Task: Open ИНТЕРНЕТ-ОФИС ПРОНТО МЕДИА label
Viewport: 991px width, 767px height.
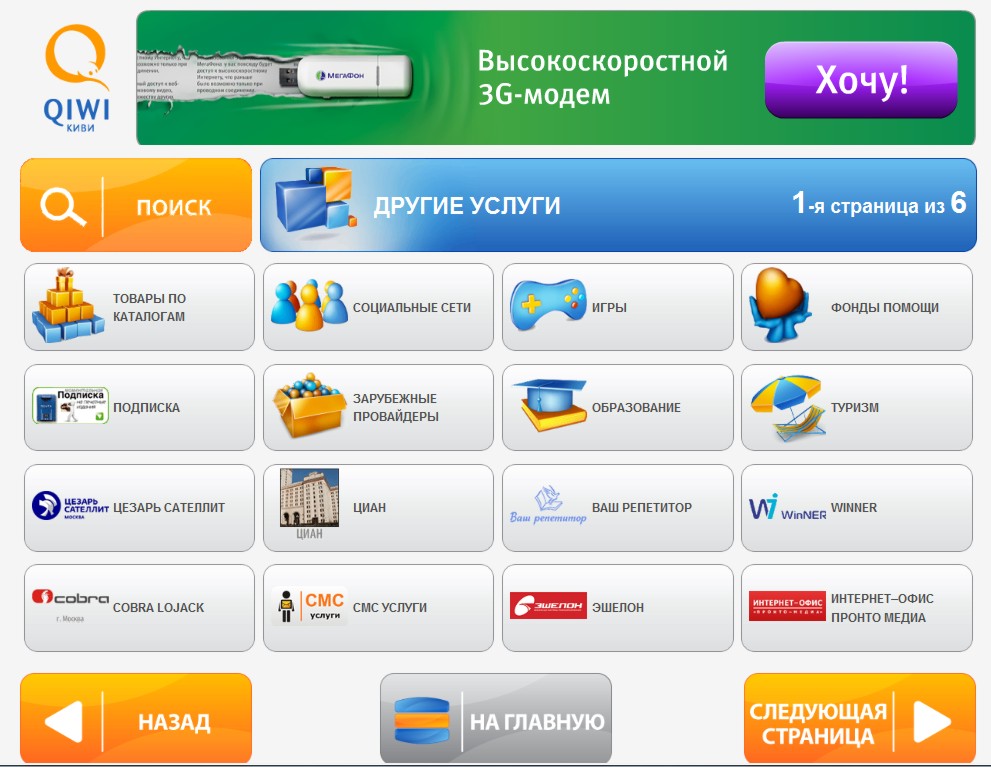Action: [882, 608]
